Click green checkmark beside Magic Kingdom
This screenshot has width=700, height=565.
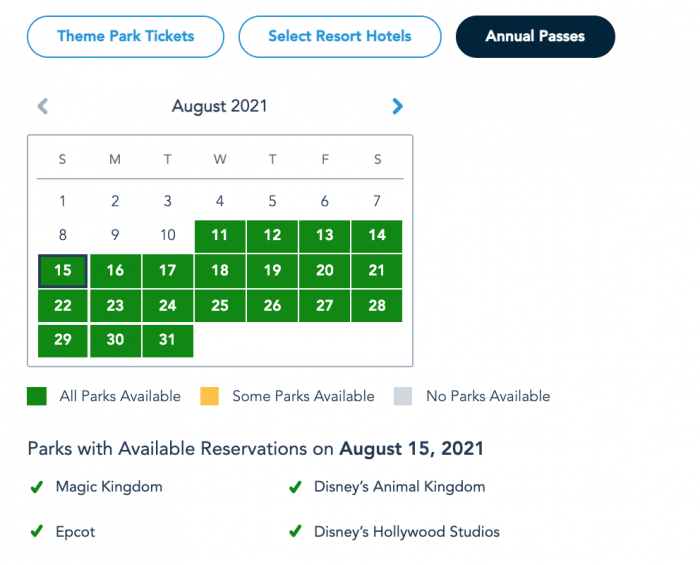click(x=37, y=487)
